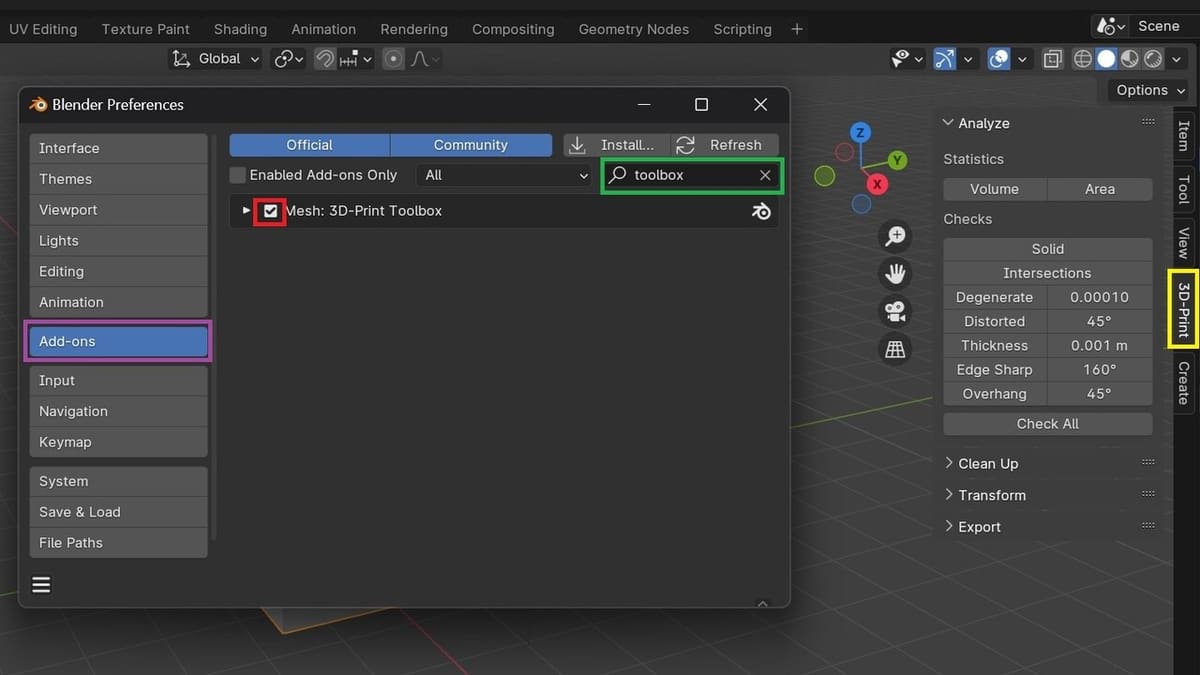Click the Area statistics button
Image resolution: width=1200 pixels, height=675 pixels.
(1100, 189)
